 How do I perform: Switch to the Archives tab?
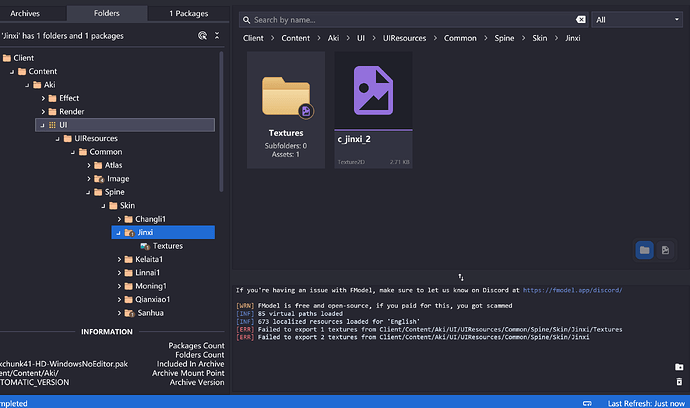(x=25, y=14)
